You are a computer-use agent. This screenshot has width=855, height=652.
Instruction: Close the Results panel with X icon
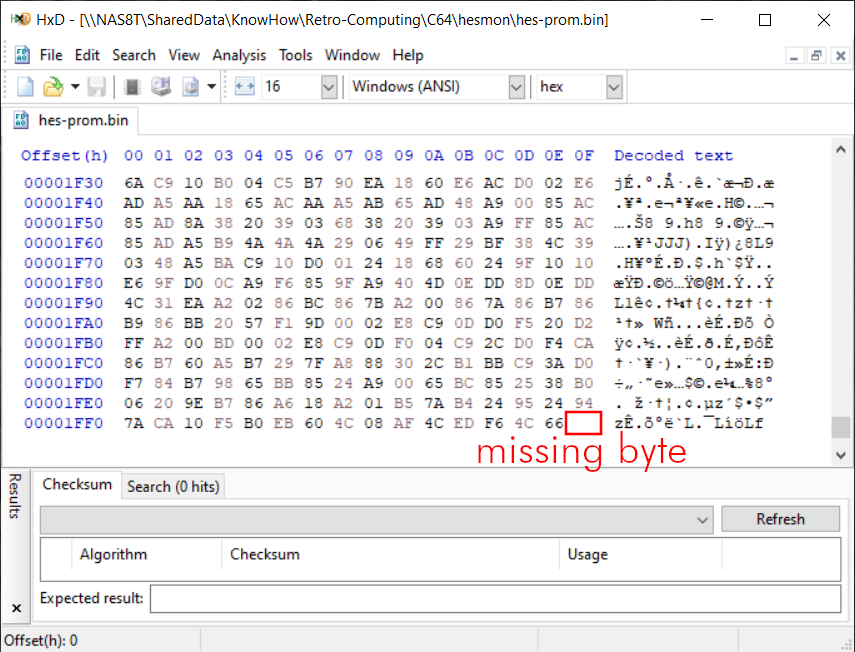[15, 607]
